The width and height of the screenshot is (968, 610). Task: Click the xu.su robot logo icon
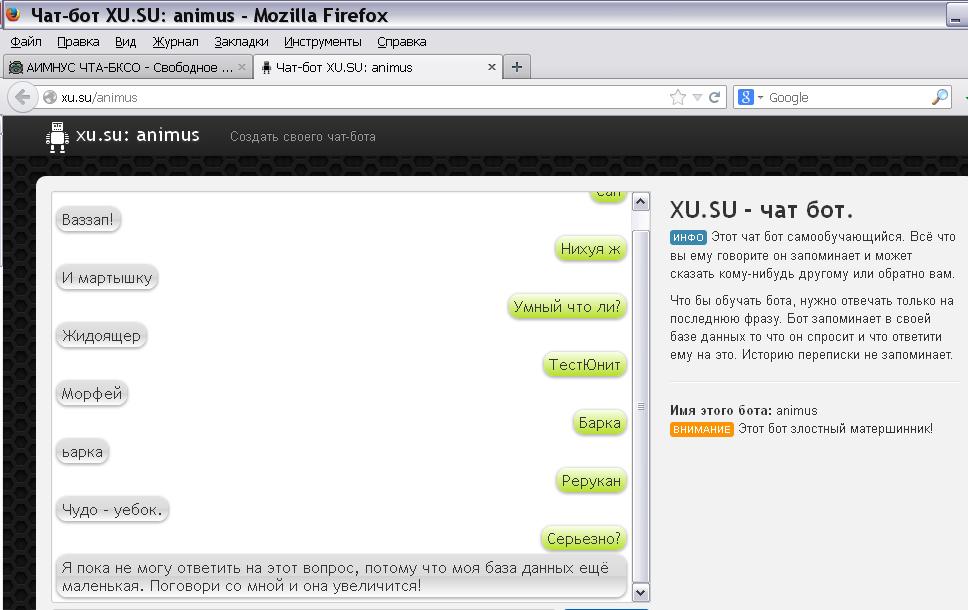tap(57, 136)
